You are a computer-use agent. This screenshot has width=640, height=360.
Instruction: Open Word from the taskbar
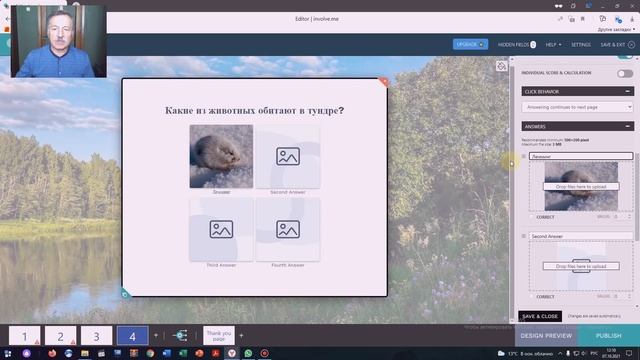pyautogui.click(x=167, y=353)
